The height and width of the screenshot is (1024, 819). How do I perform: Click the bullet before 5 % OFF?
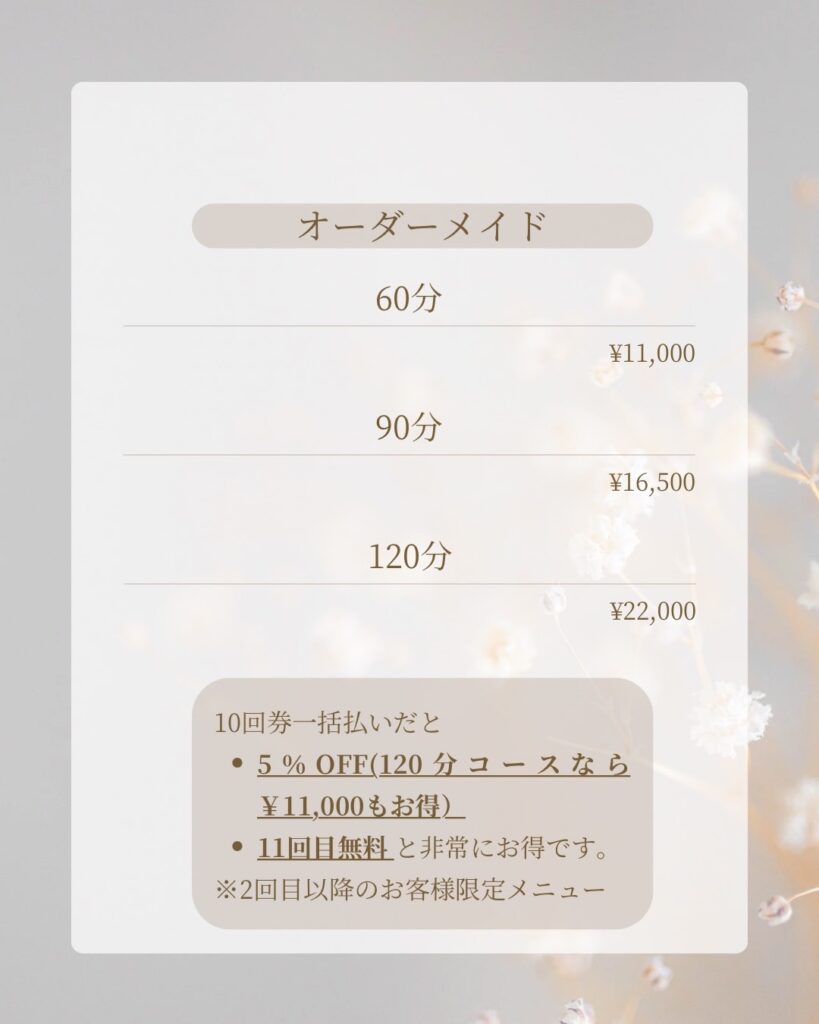237,765
